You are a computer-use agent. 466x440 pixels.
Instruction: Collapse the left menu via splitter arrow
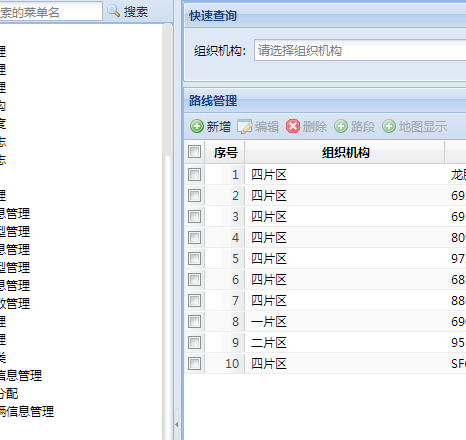[177, 424]
